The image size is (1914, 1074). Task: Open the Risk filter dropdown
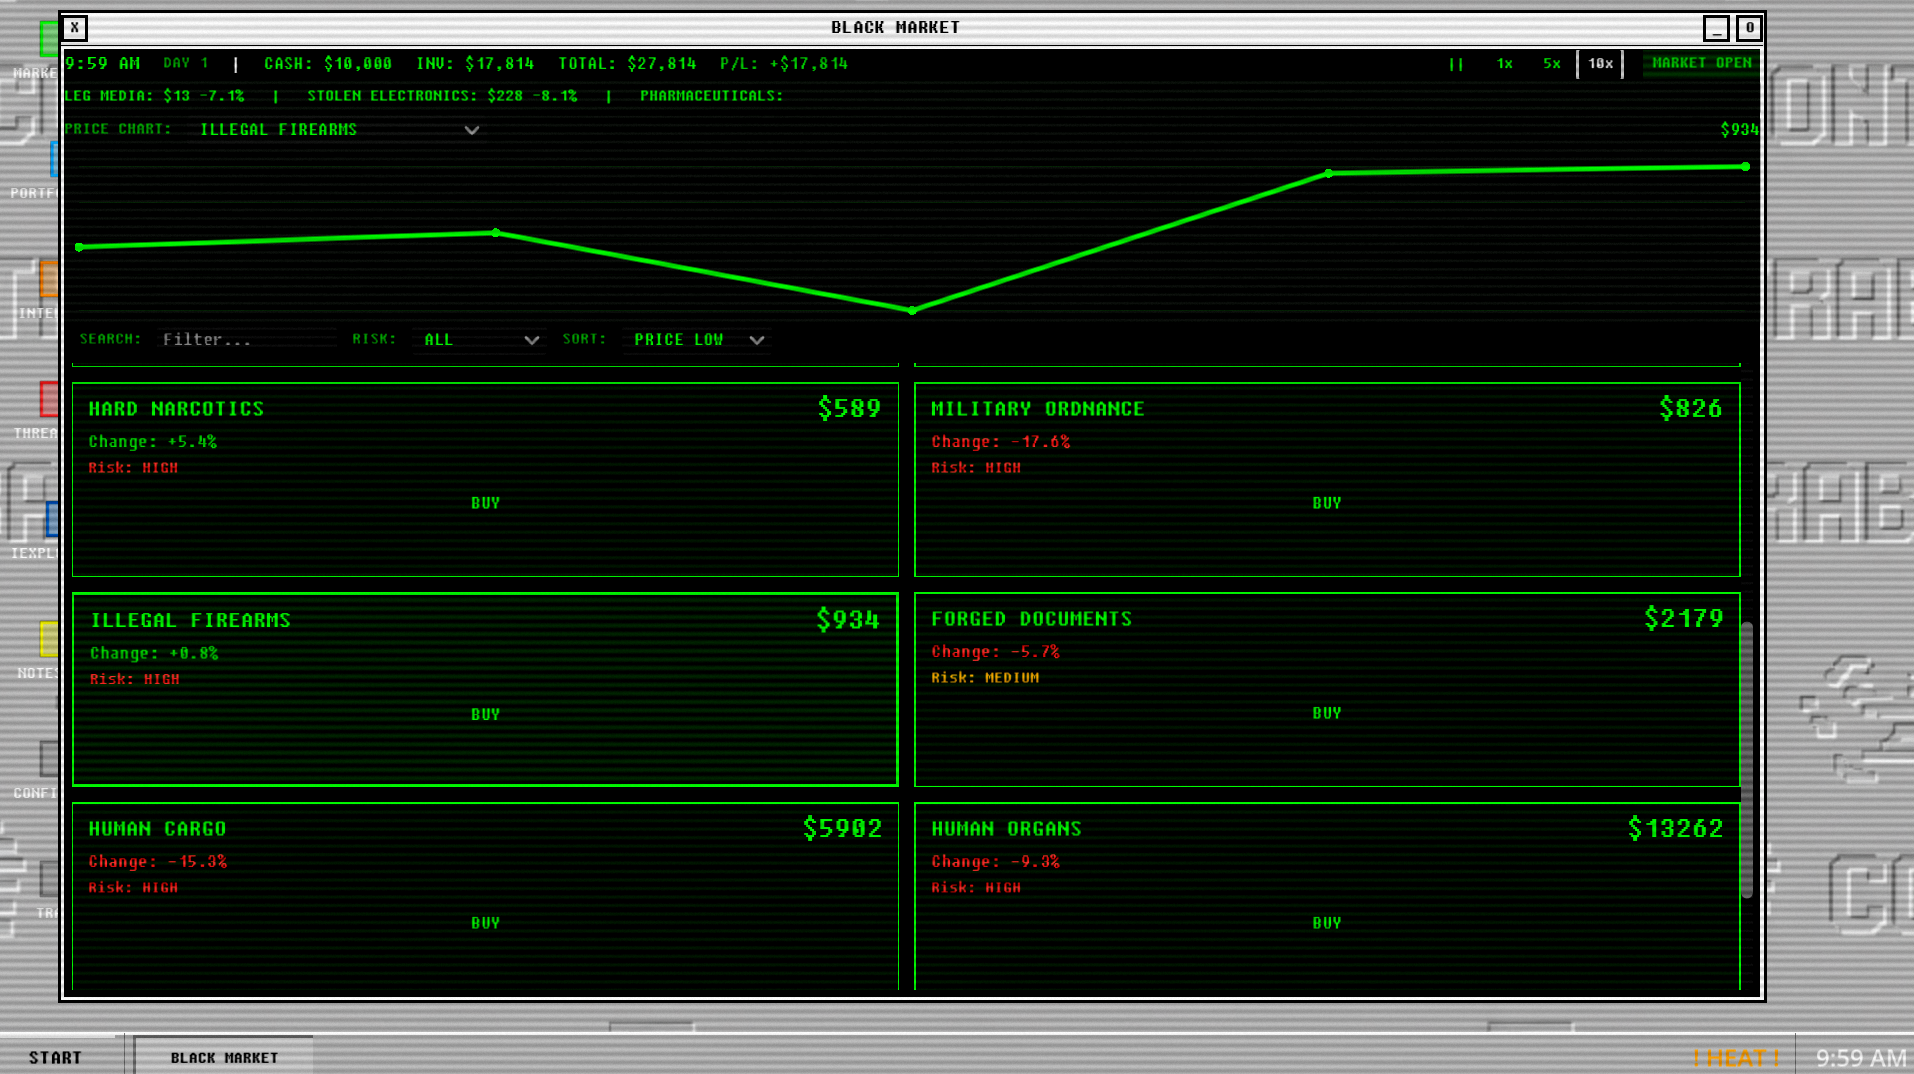(480, 340)
